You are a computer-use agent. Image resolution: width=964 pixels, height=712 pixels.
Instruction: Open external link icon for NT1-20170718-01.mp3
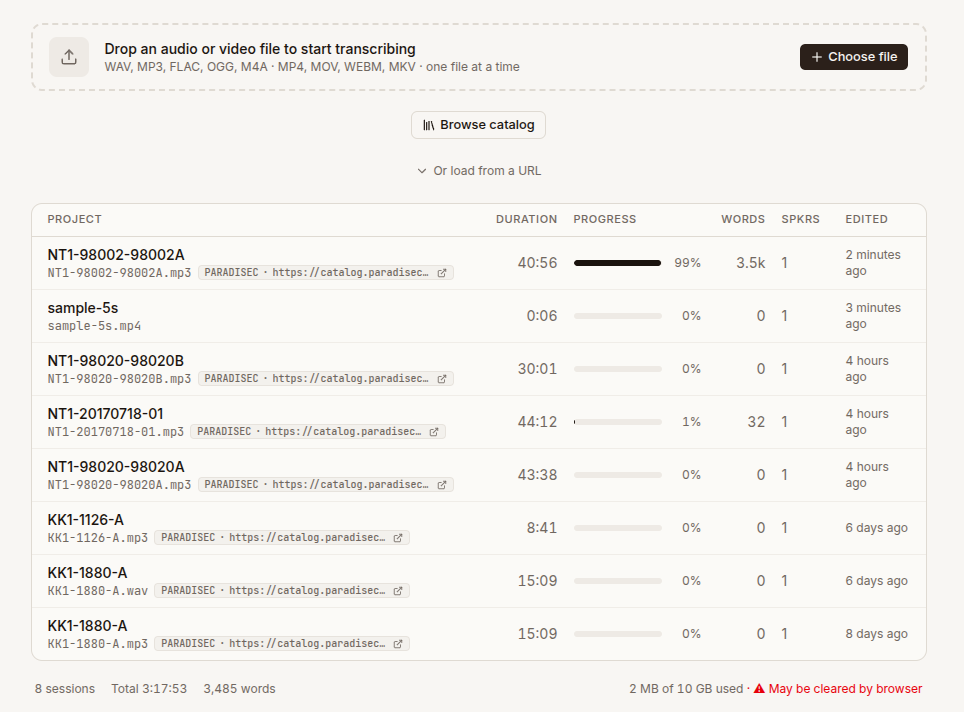pyautogui.click(x=434, y=432)
